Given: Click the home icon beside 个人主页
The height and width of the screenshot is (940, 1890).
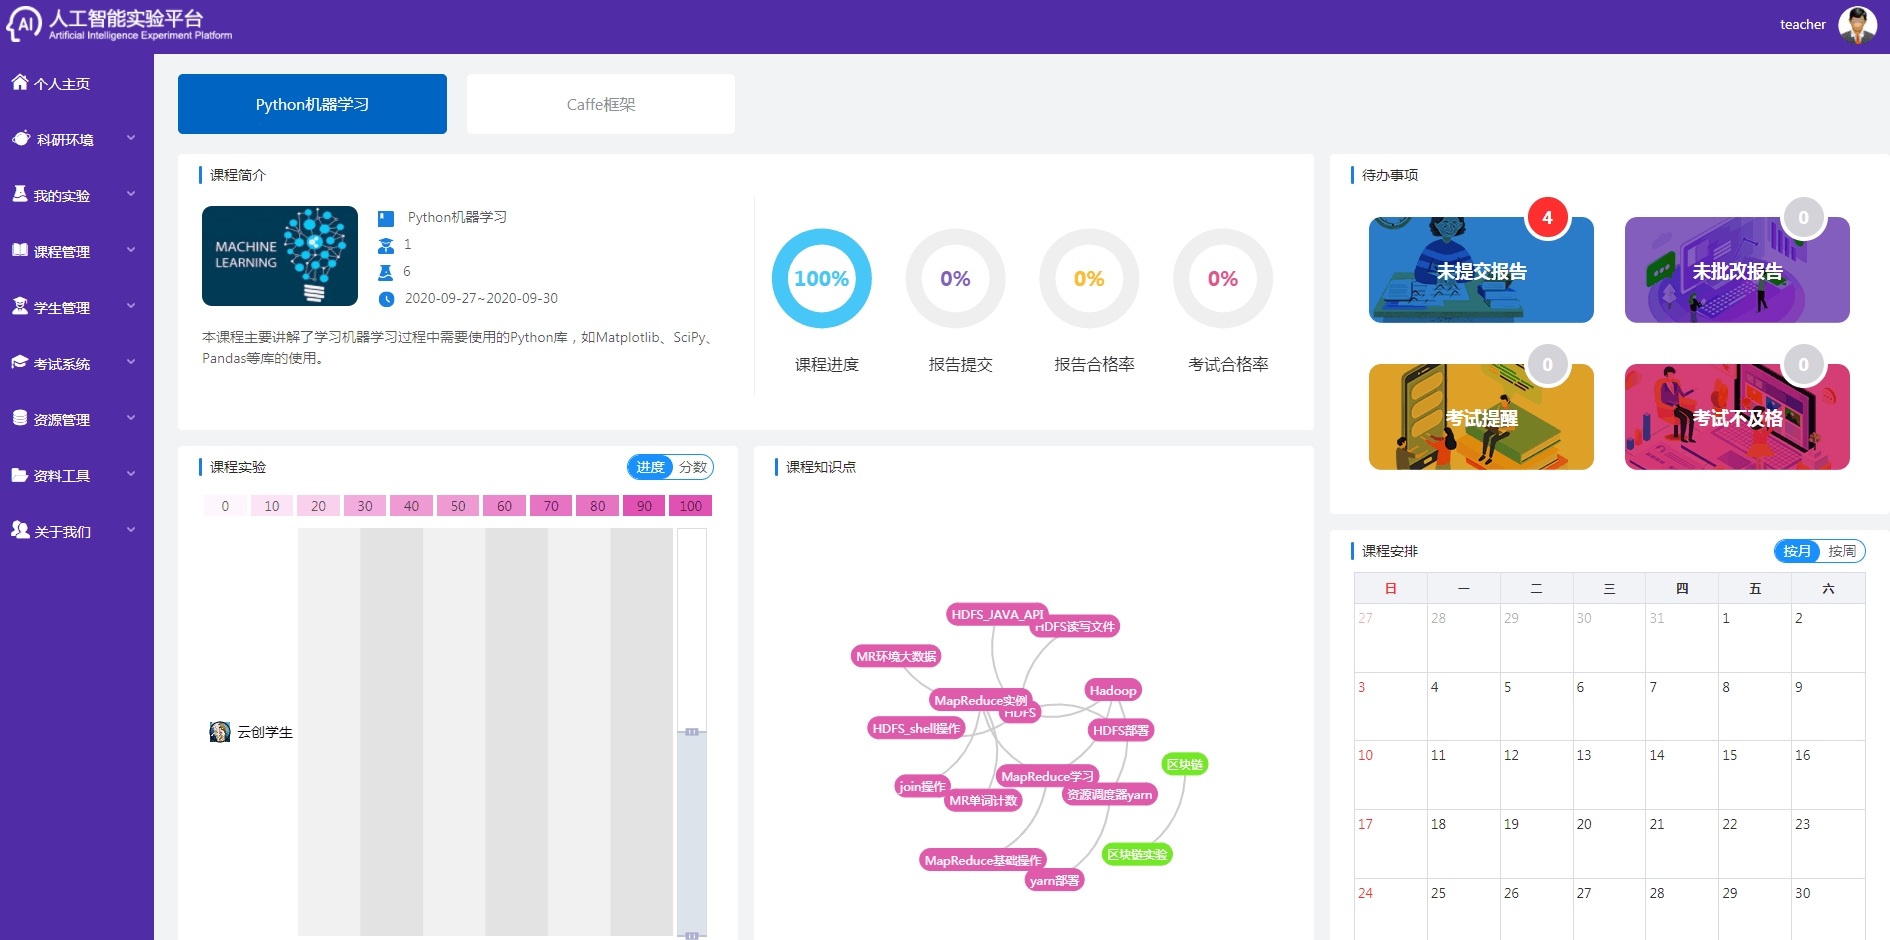Looking at the screenshot, I should (x=20, y=83).
